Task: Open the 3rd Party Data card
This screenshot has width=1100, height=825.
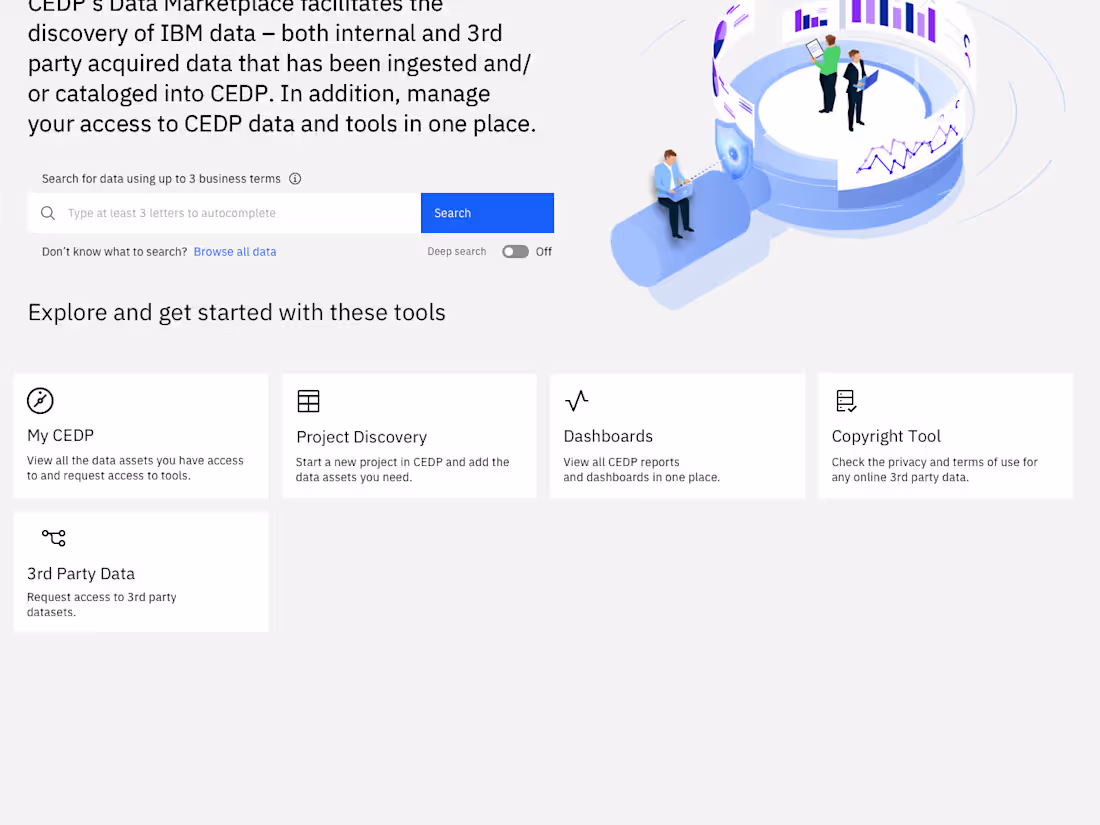Action: (140, 571)
